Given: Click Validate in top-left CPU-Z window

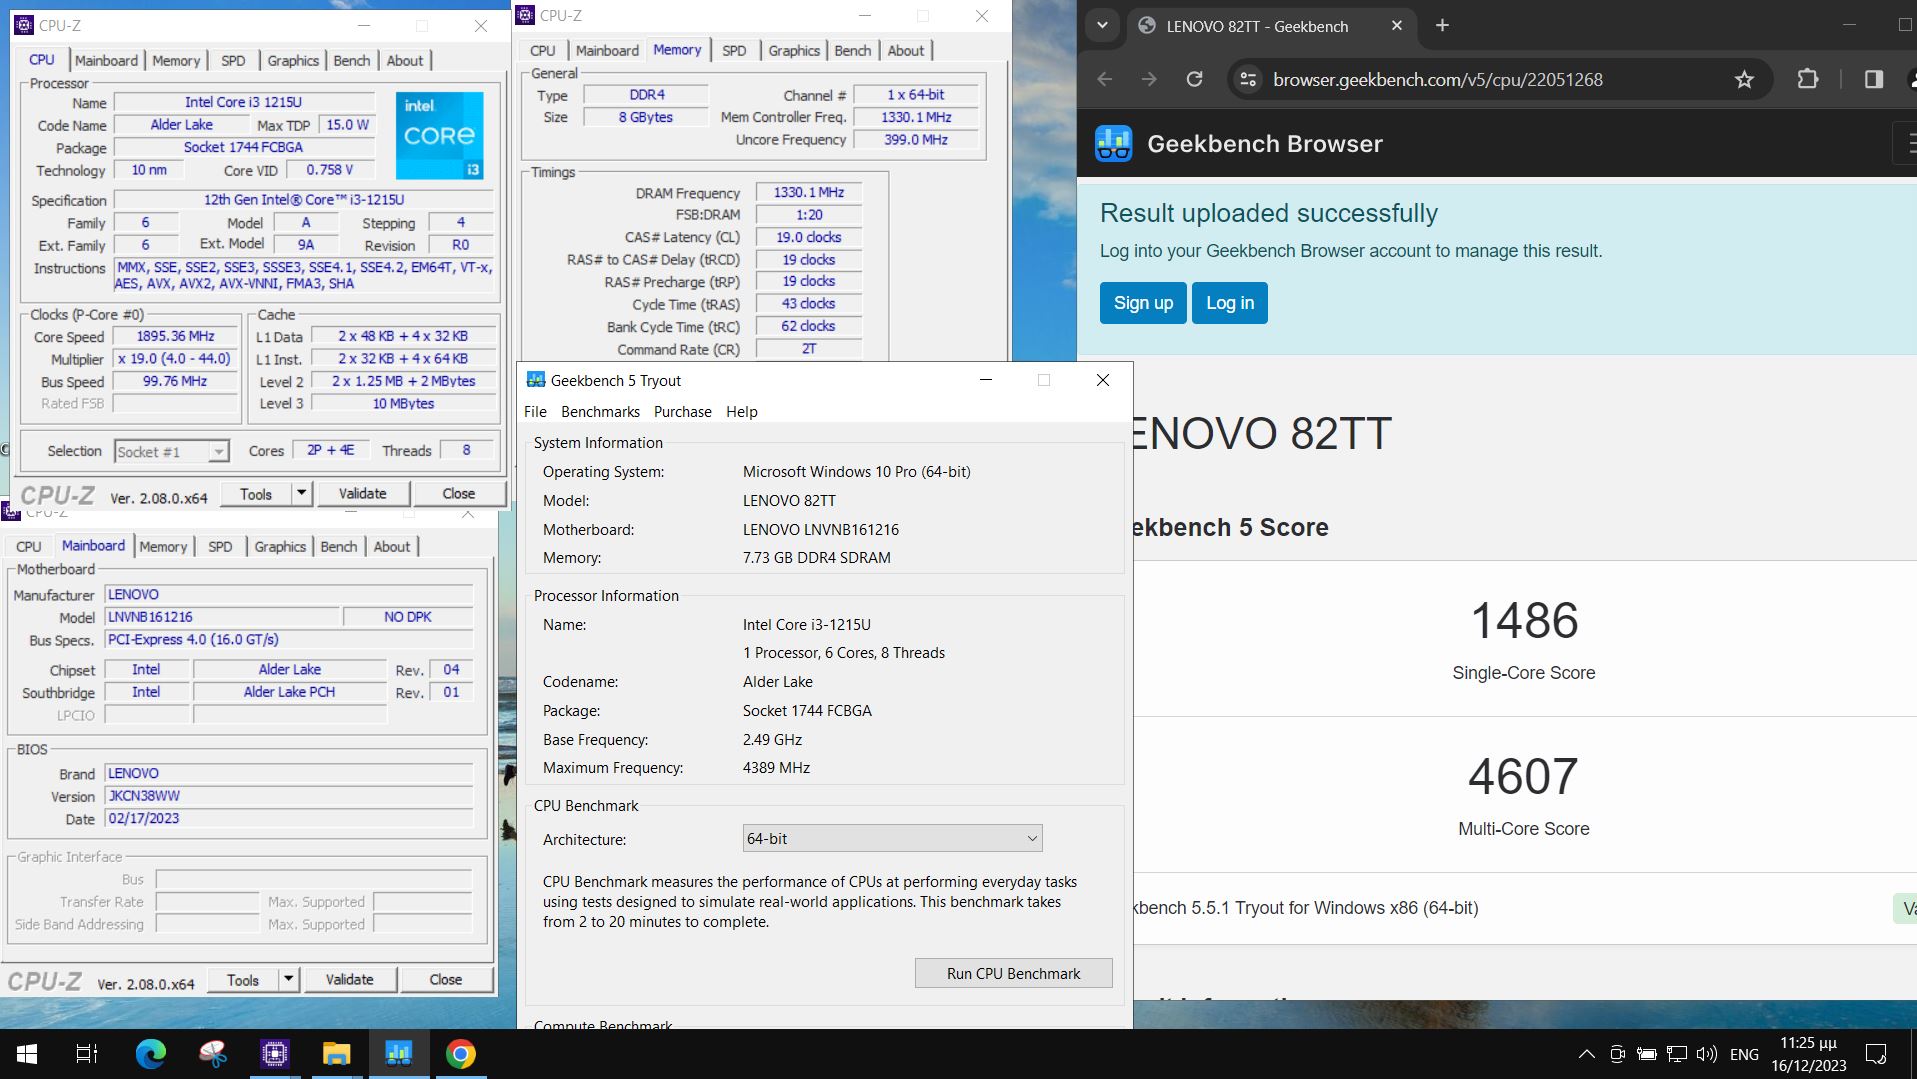Looking at the screenshot, I should pos(362,493).
